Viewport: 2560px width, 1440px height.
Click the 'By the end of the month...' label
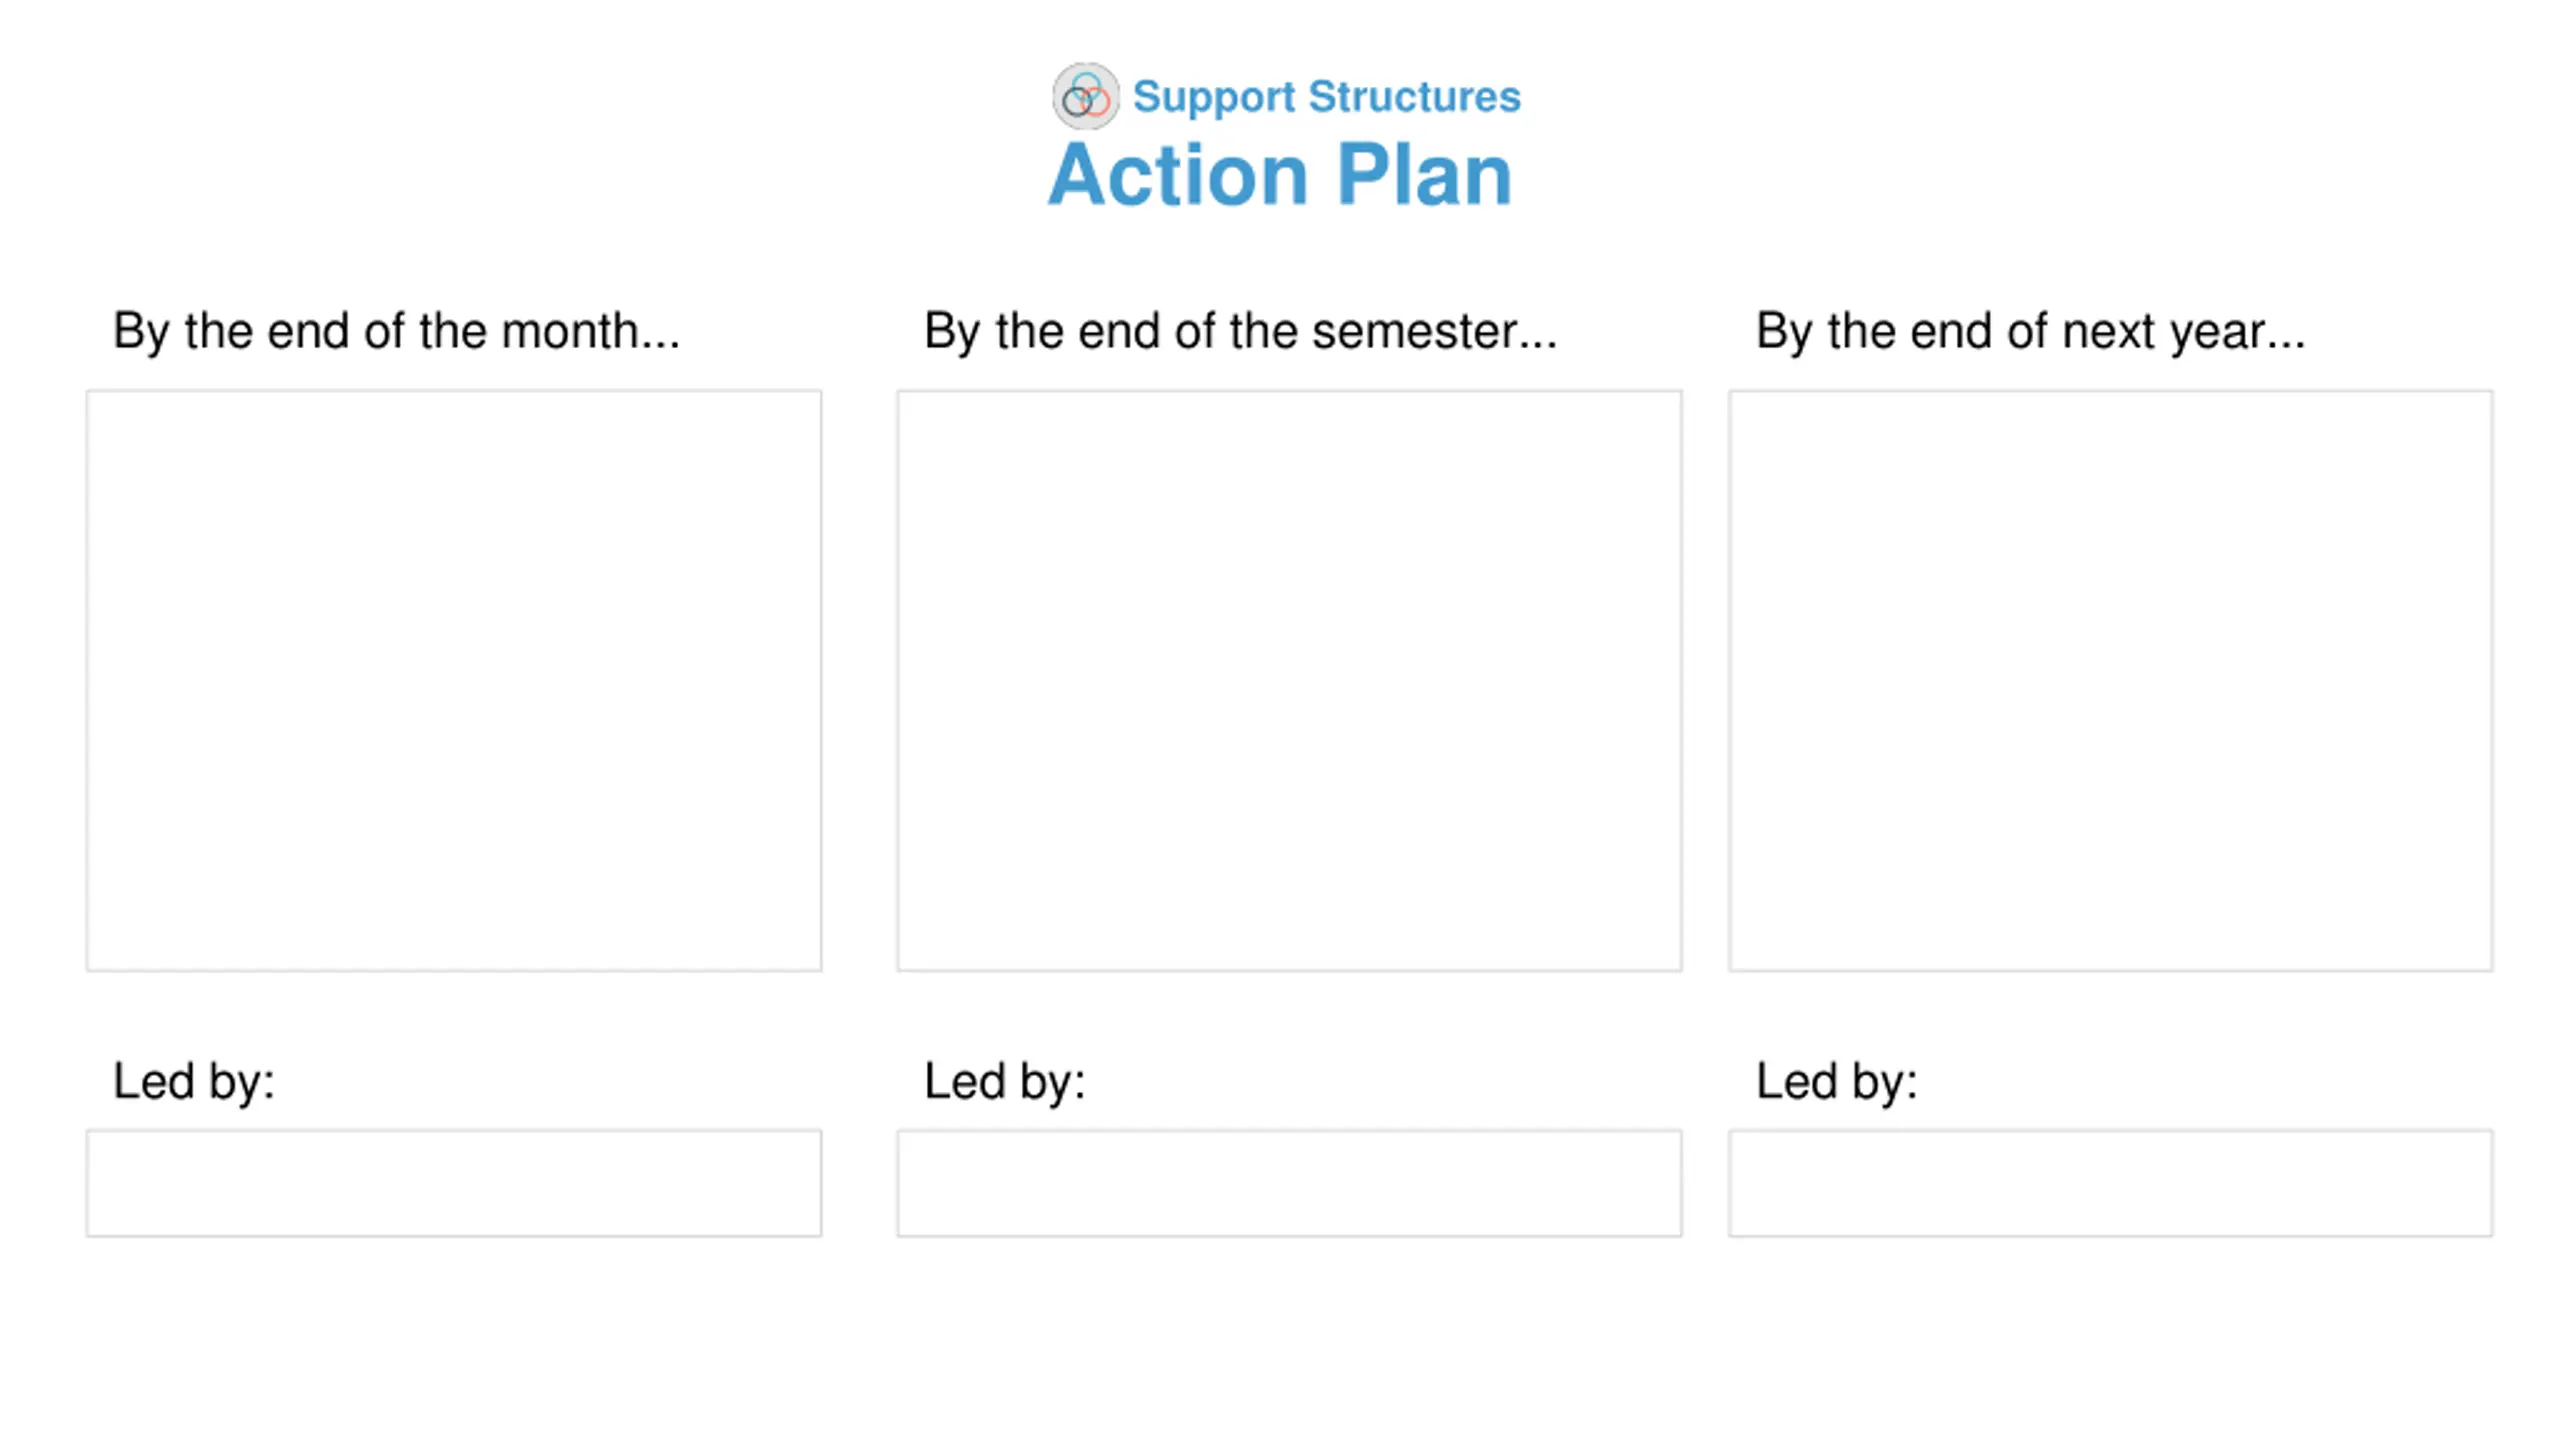click(x=396, y=332)
